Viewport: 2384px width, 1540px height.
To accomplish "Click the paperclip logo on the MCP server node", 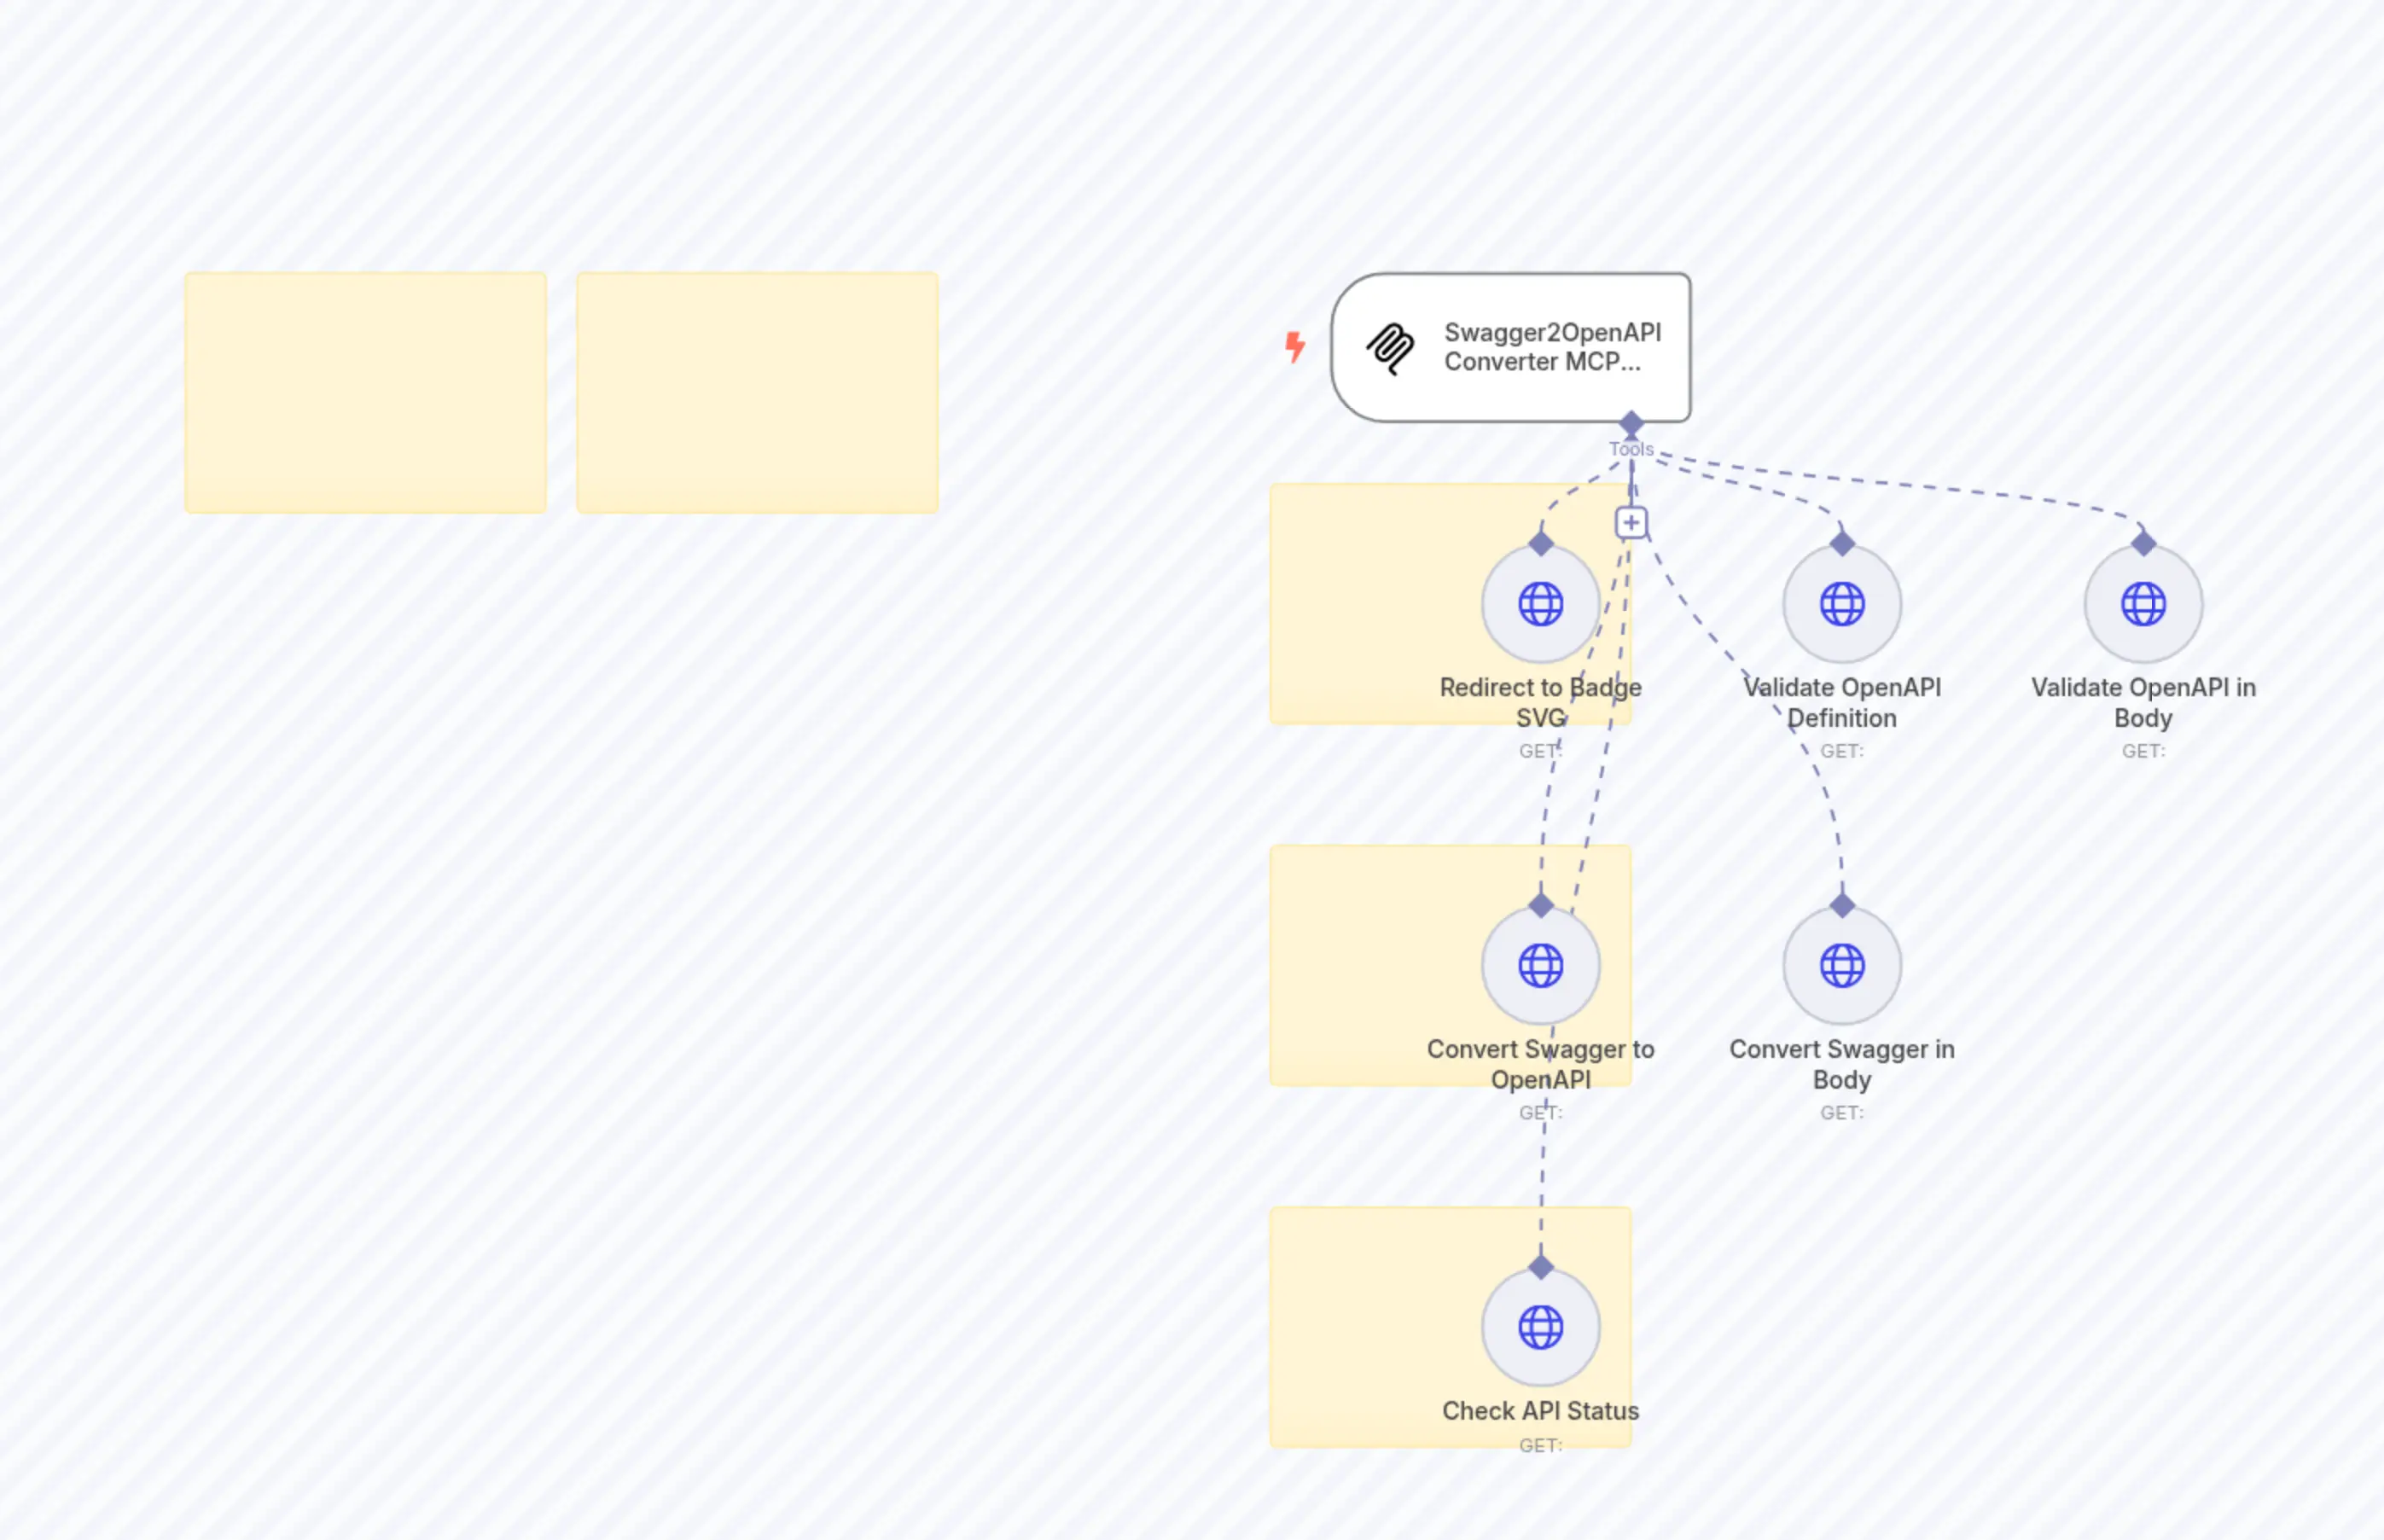I will [x=1390, y=348].
